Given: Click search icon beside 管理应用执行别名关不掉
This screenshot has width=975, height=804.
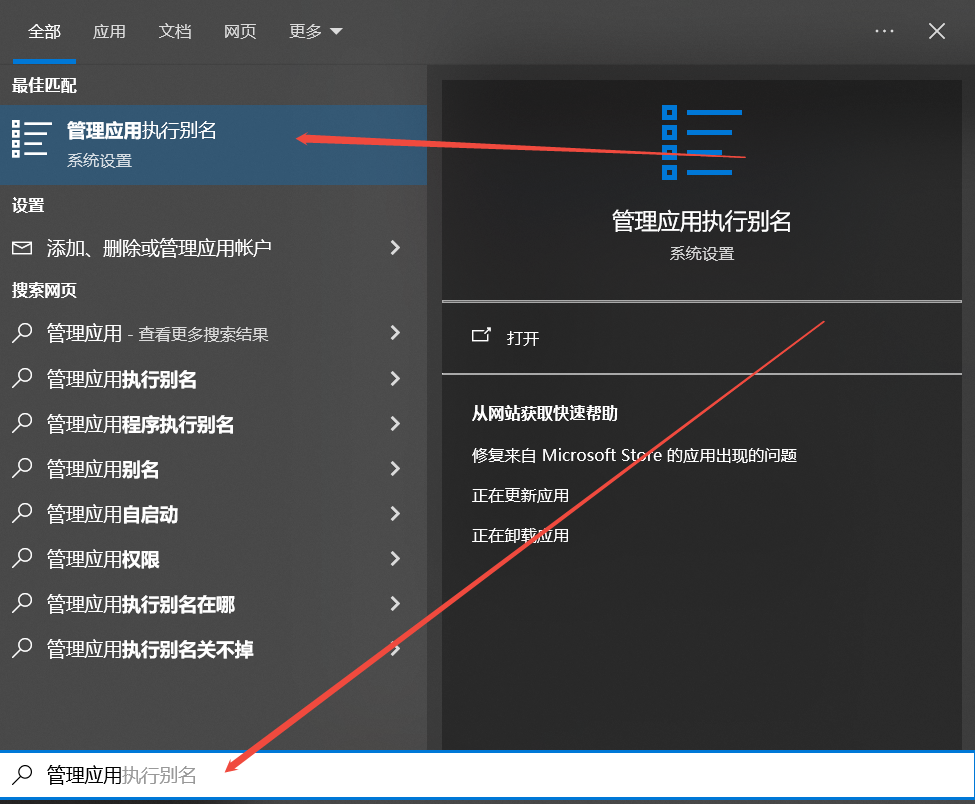Looking at the screenshot, I should tap(22, 648).
